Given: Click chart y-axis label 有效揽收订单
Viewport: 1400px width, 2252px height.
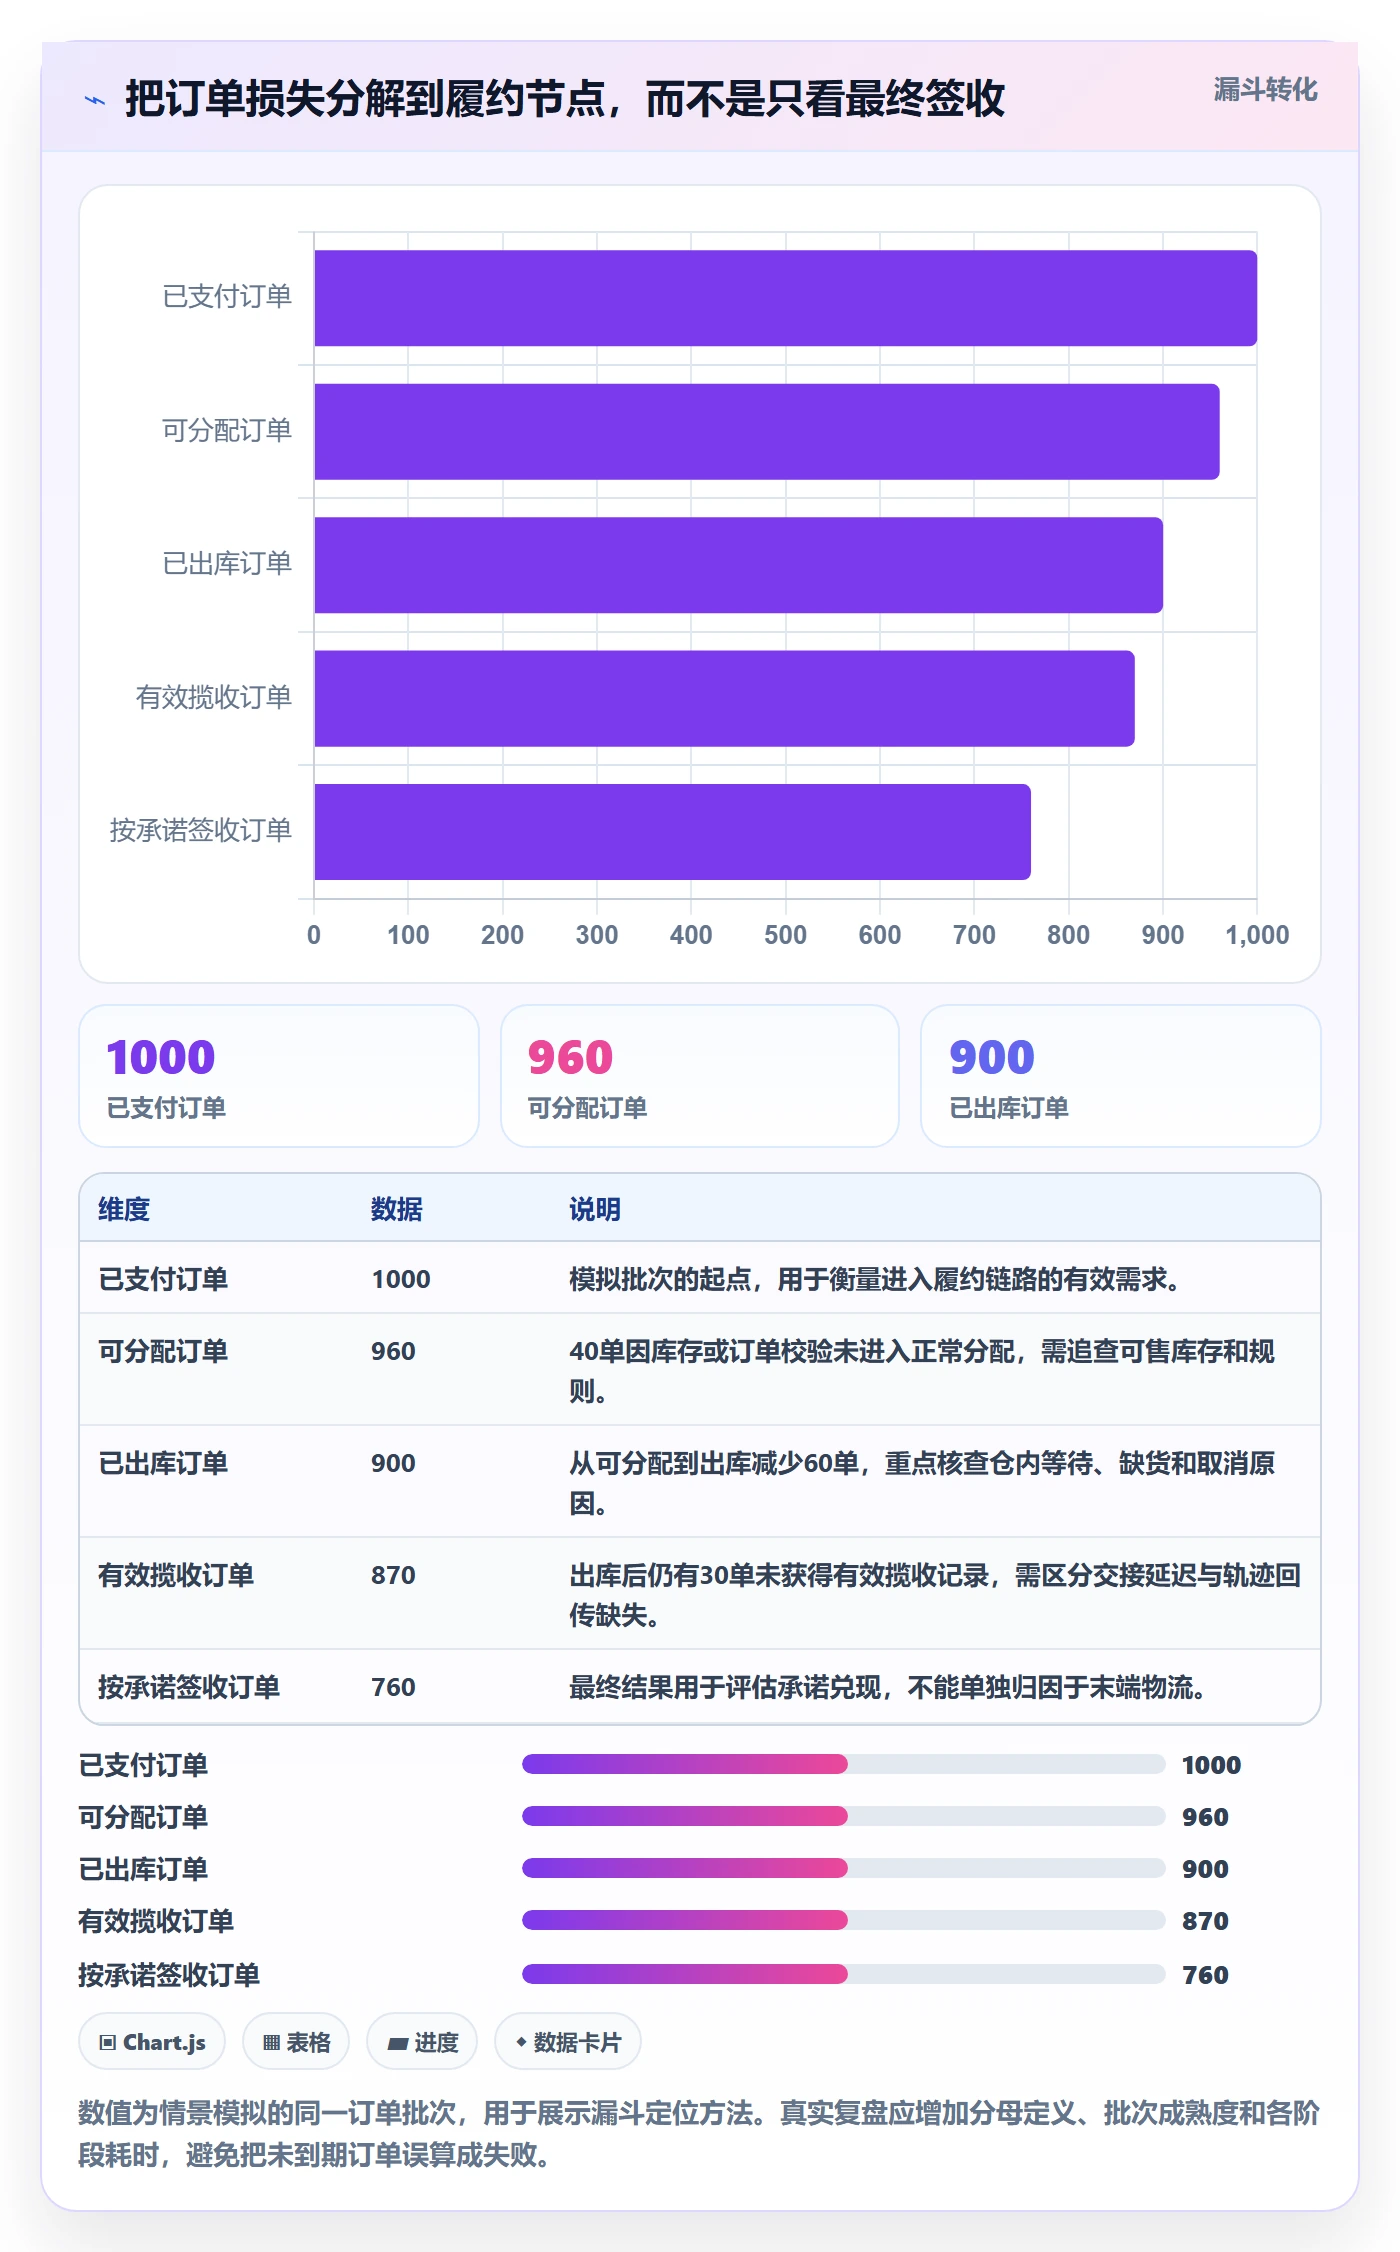Looking at the screenshot, I should click(213, 697).
